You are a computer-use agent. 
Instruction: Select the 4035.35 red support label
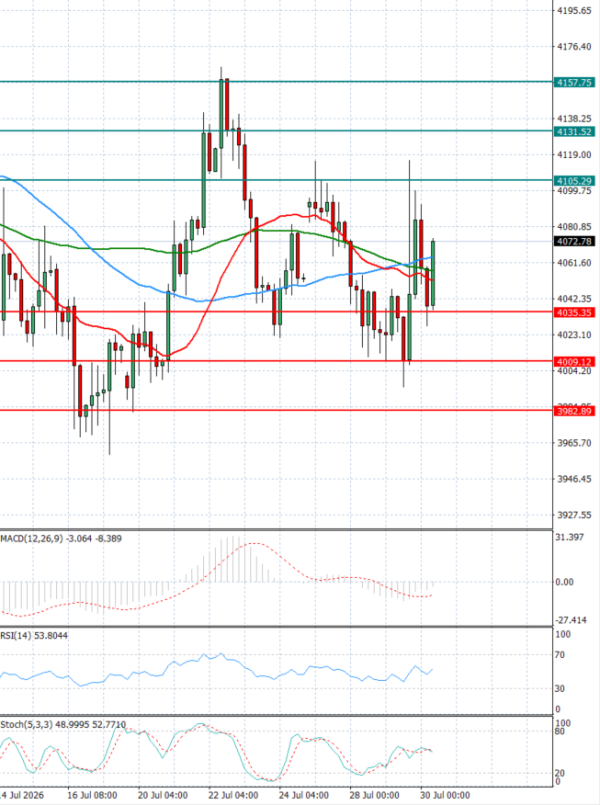[574, 312]
